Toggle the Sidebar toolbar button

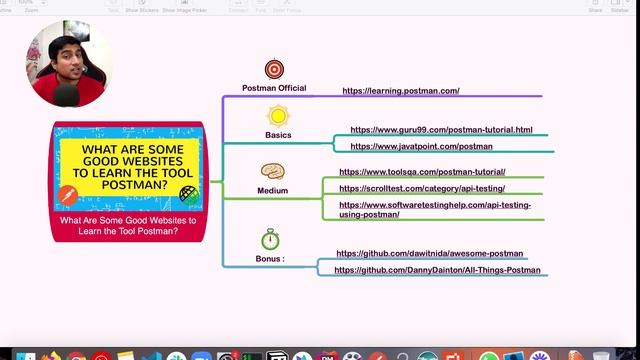(620, 7)
